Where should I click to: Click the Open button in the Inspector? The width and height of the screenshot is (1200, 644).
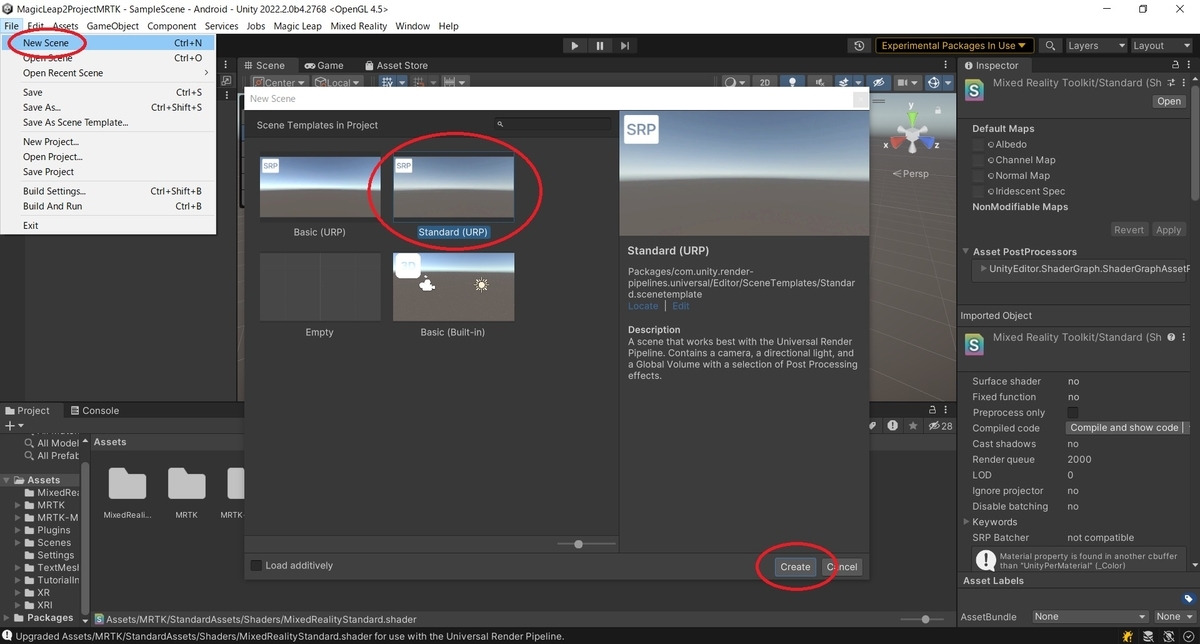coord(1169,101)
